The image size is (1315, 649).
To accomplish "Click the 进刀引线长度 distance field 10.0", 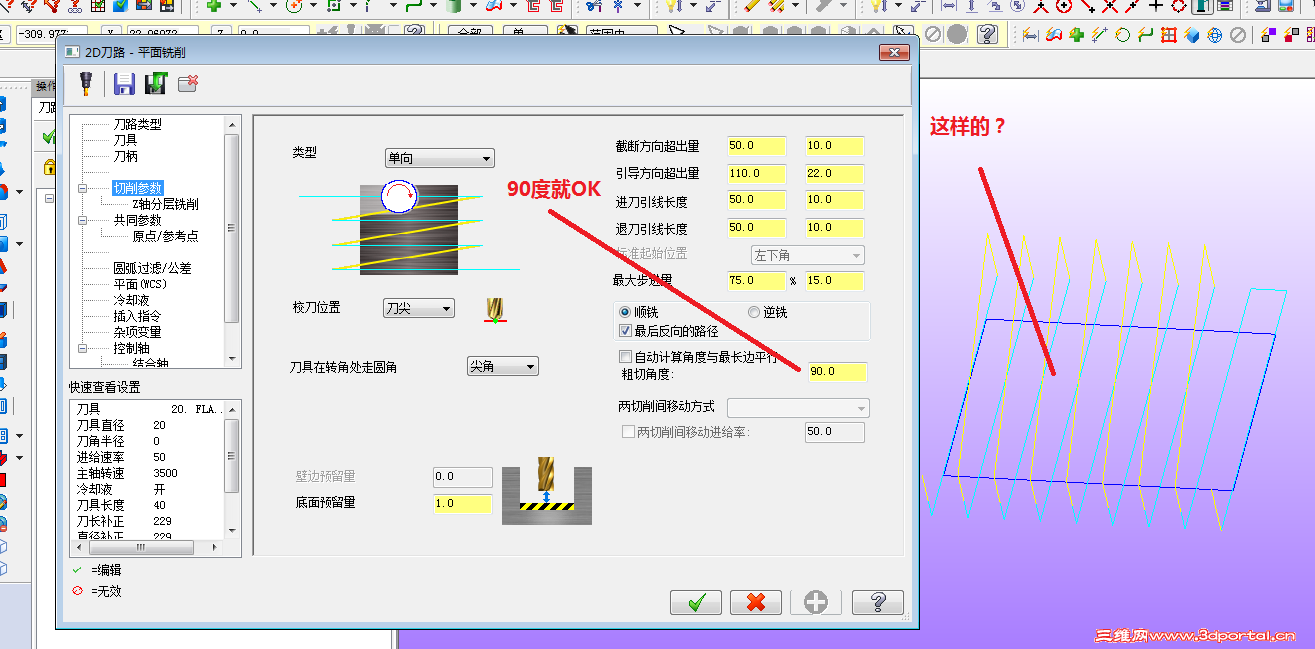I will pyautogui.click(x=834, y=200).
